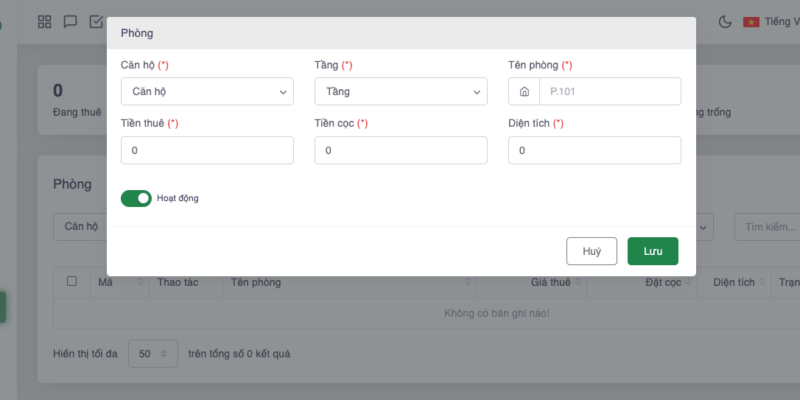Click the grid apps icon in header

tap(44, 21)
